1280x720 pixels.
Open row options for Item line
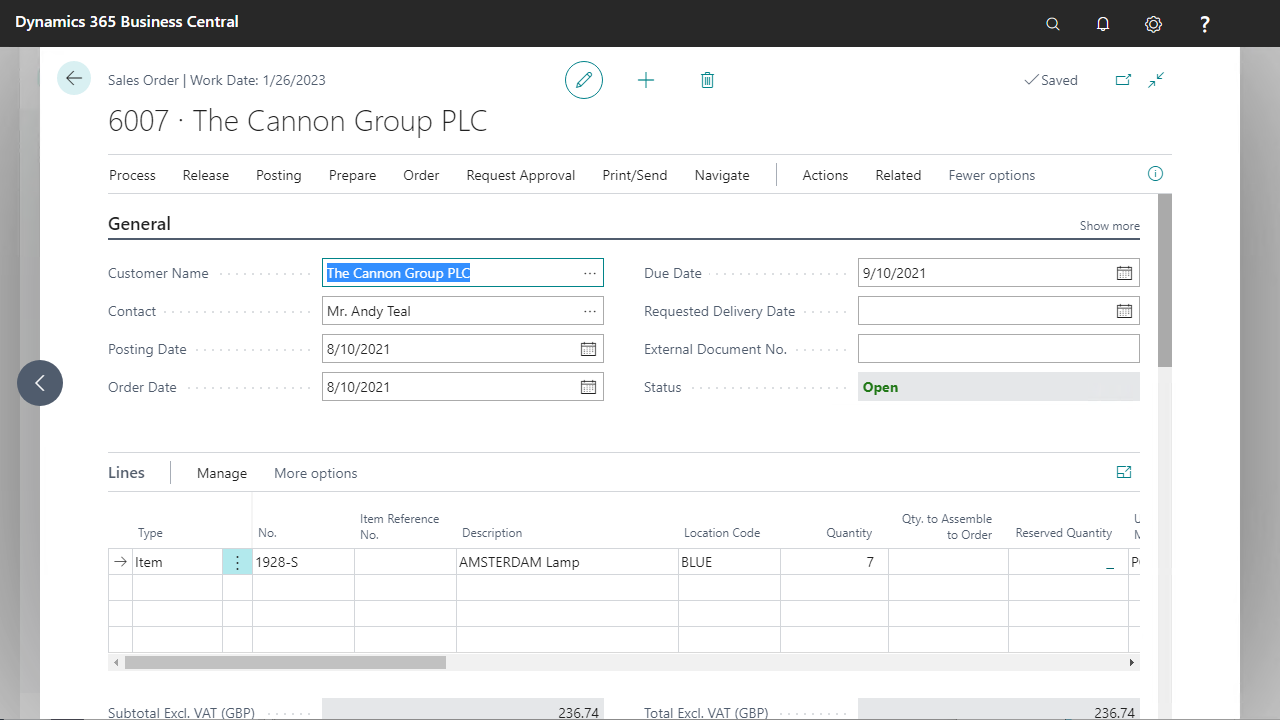[x=237, y=562]
